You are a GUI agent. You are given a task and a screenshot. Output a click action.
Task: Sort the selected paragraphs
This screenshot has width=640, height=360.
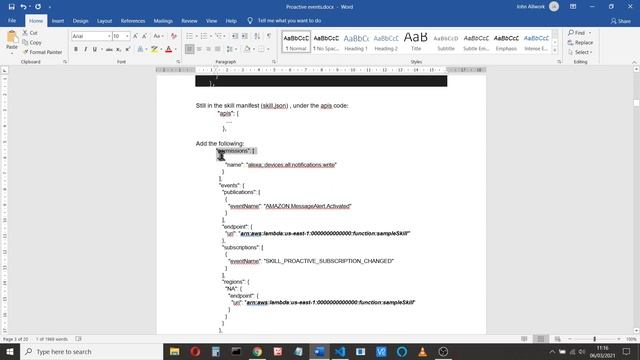pos(257,36)
